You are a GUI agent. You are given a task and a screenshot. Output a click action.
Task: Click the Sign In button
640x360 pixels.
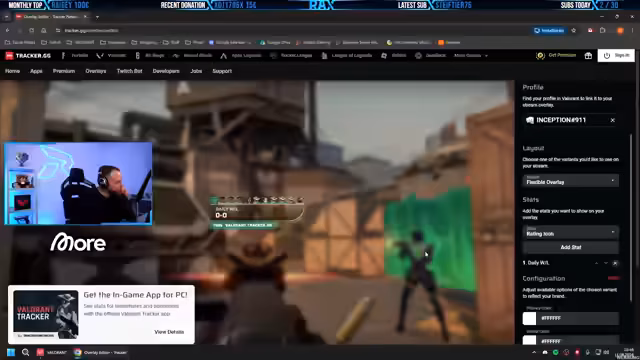pyautogui.click(x=616, y=56)
